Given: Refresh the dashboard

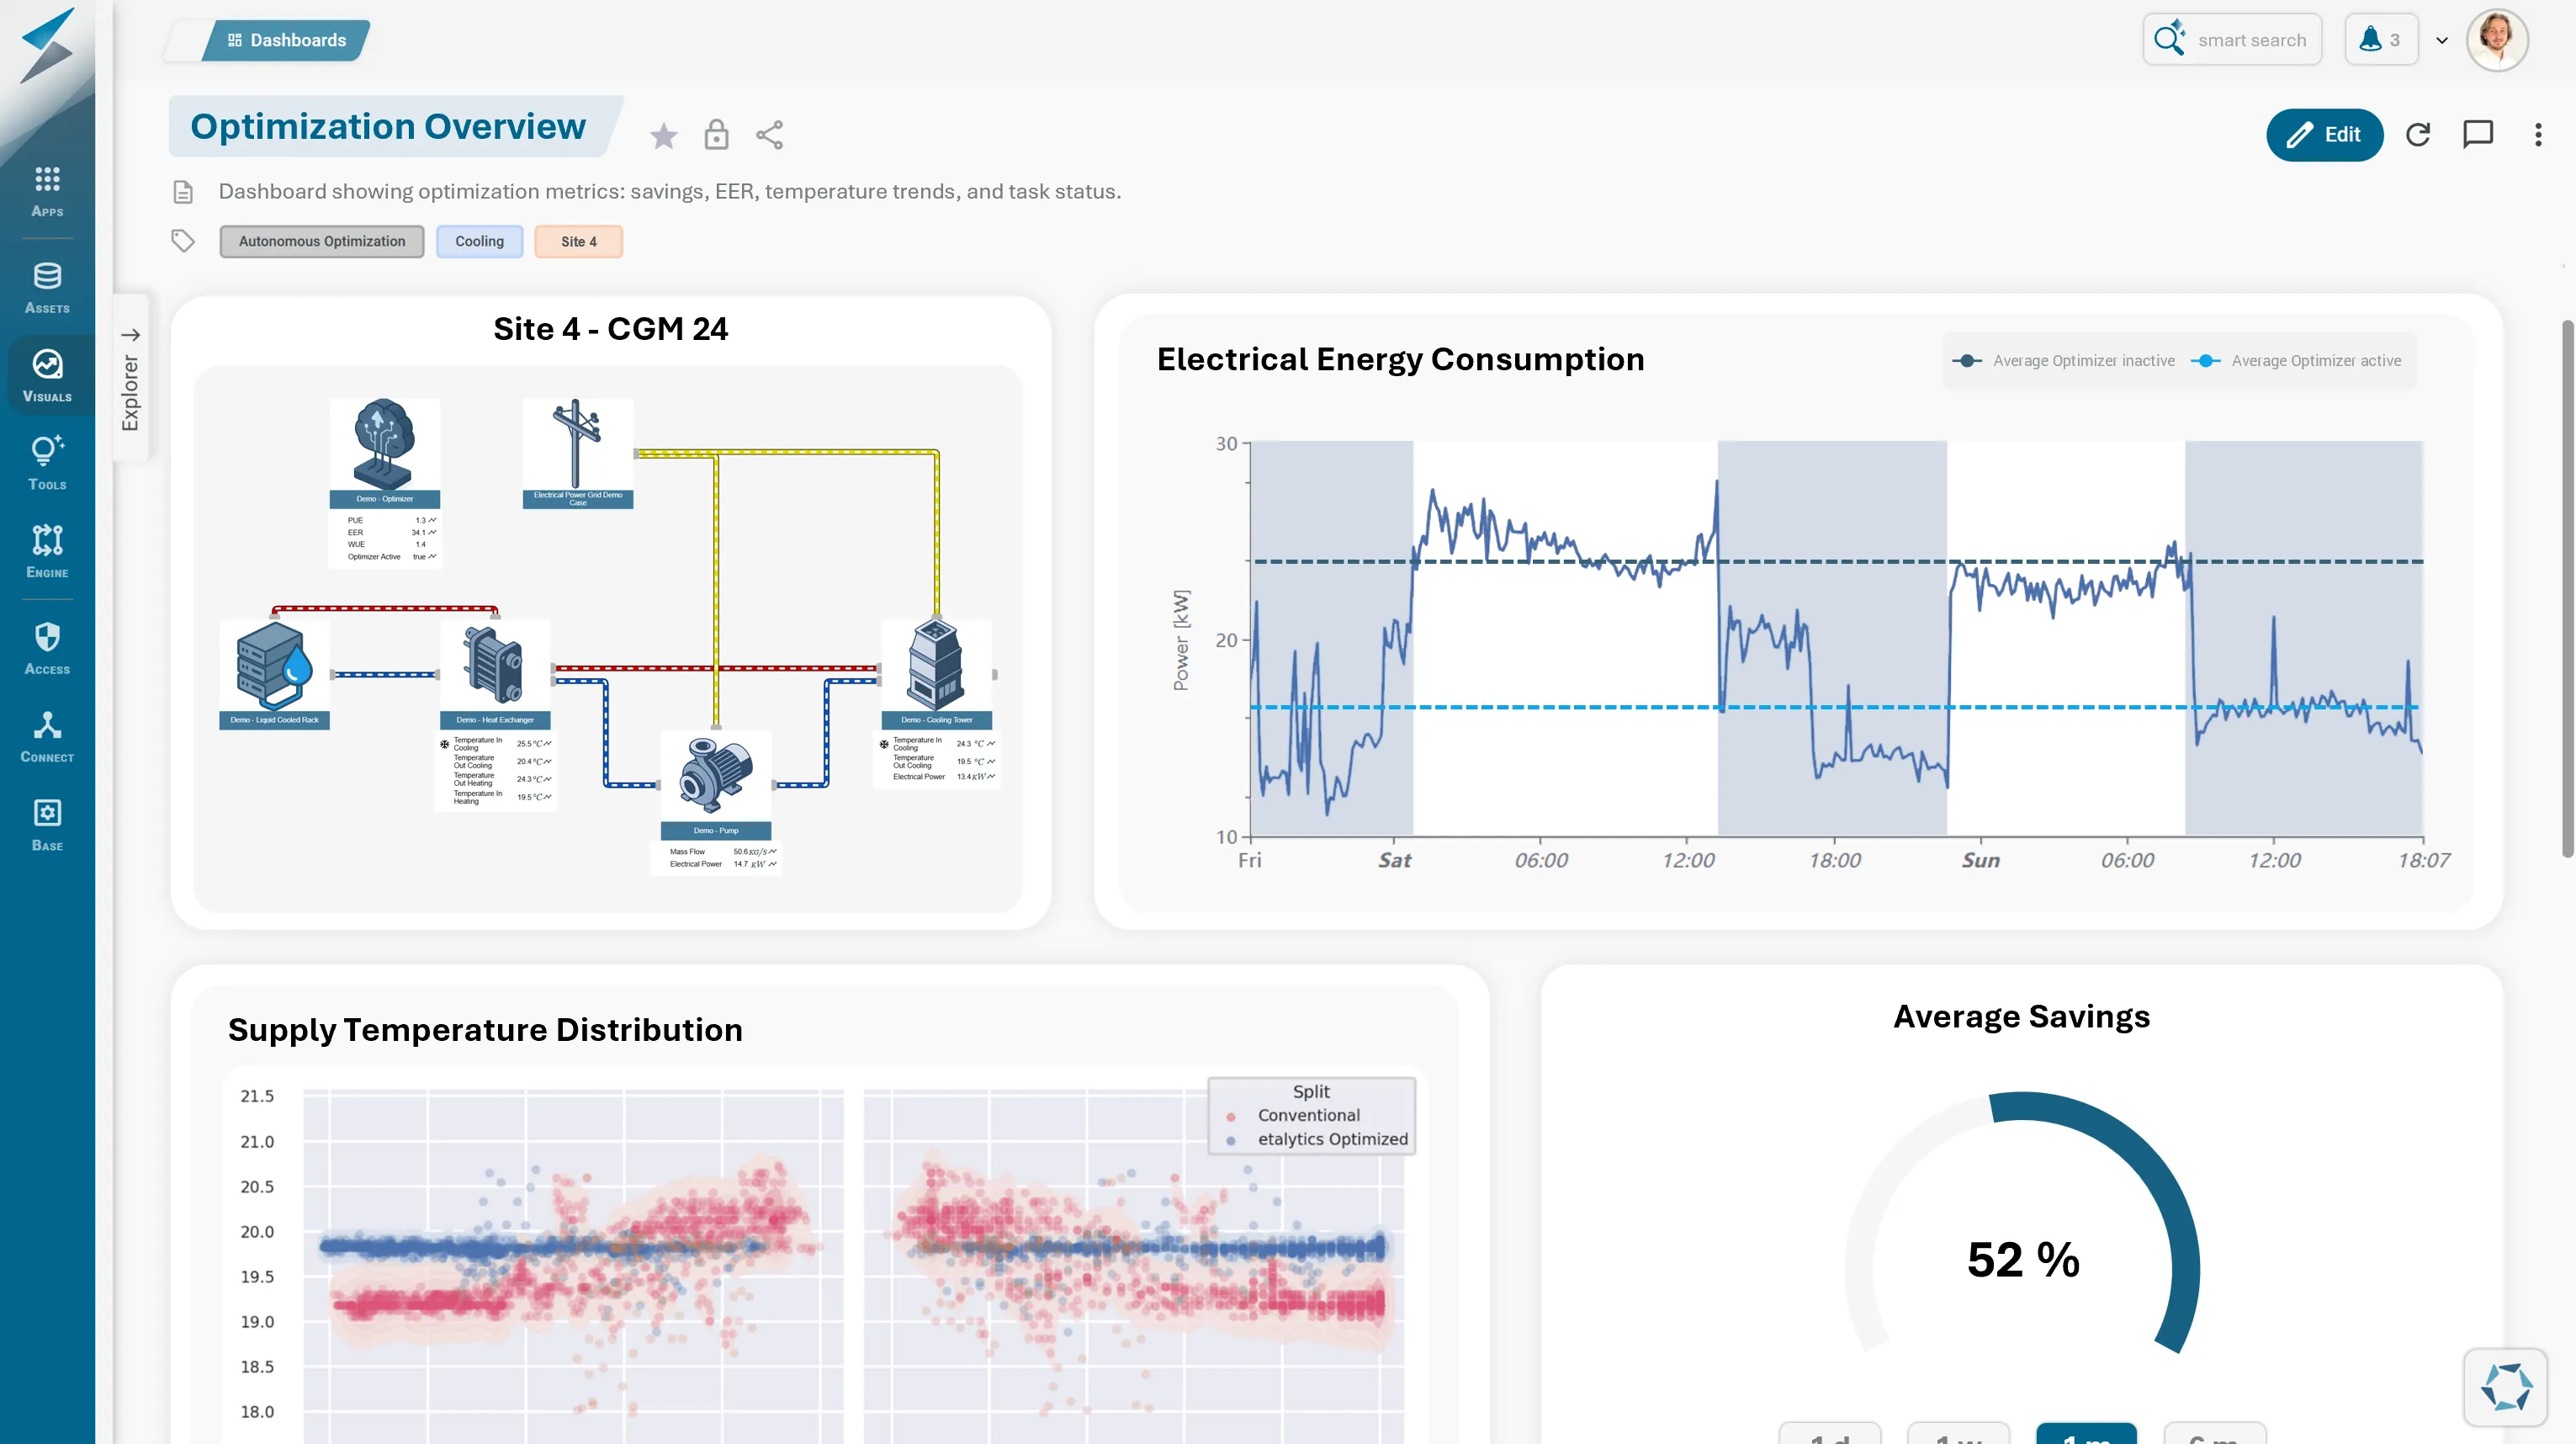Looking at the screenshot, I should (x=2417, y=135).
